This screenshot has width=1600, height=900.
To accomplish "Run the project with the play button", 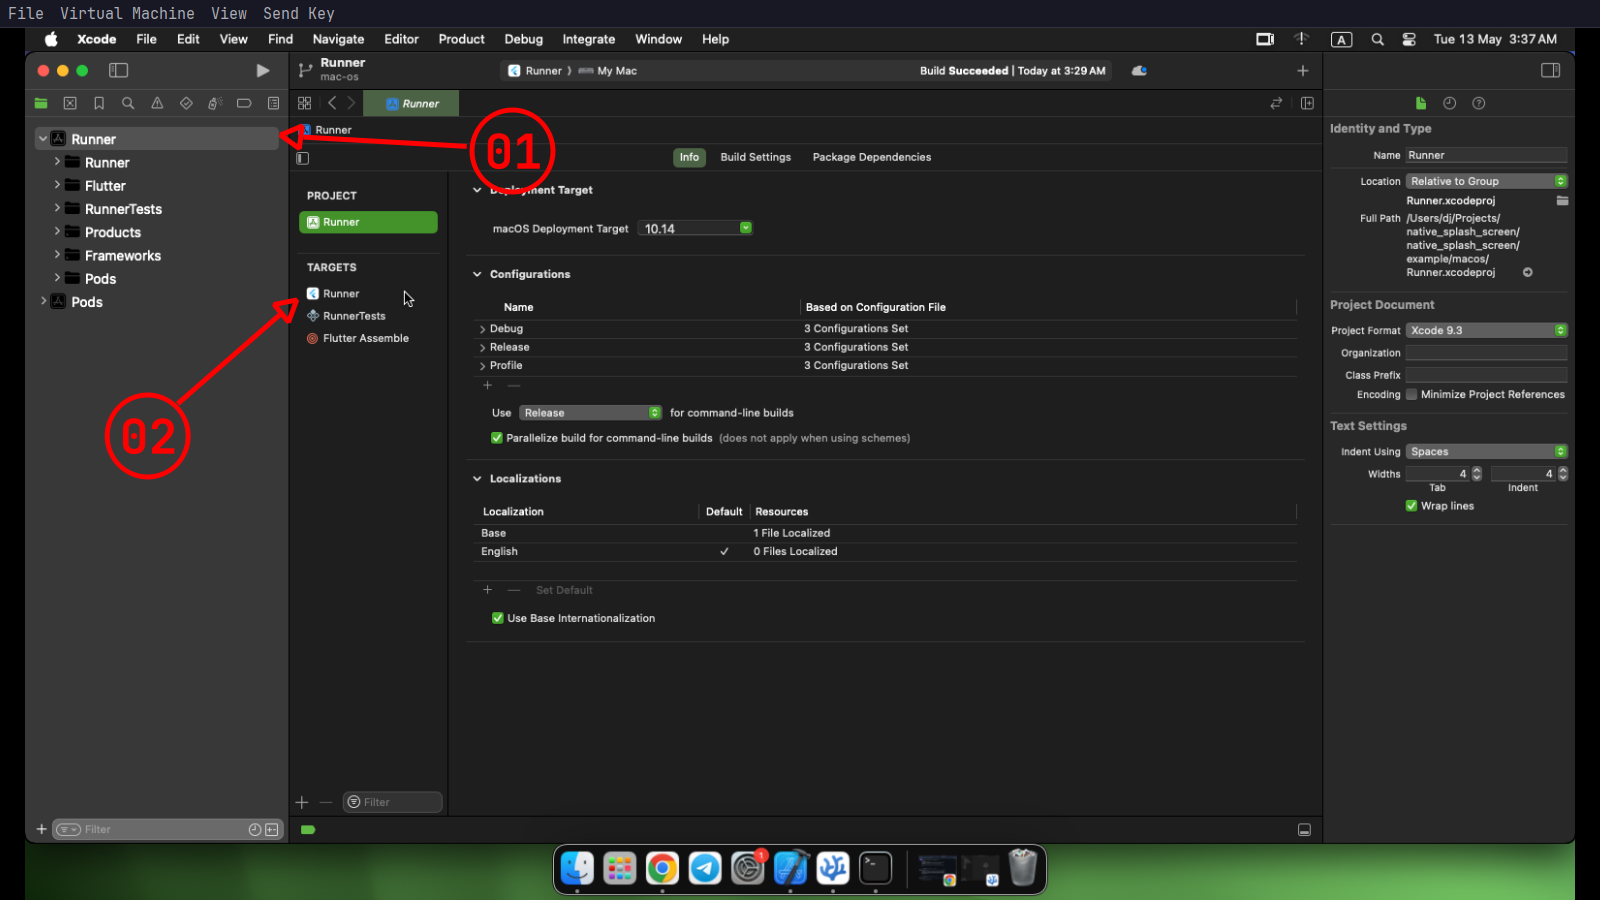I will point(262,71).
